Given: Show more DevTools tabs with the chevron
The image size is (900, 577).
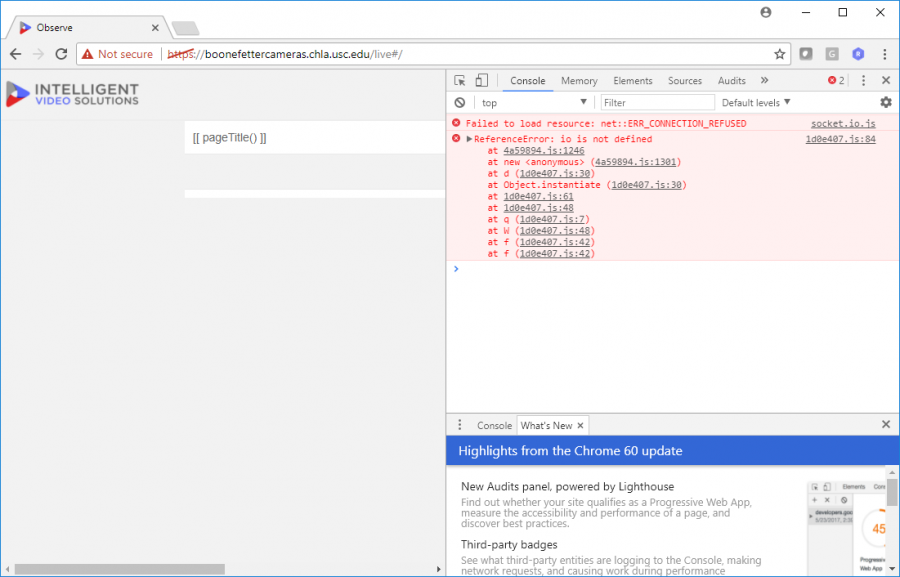Looking at the screenshot, I should 765,80.
